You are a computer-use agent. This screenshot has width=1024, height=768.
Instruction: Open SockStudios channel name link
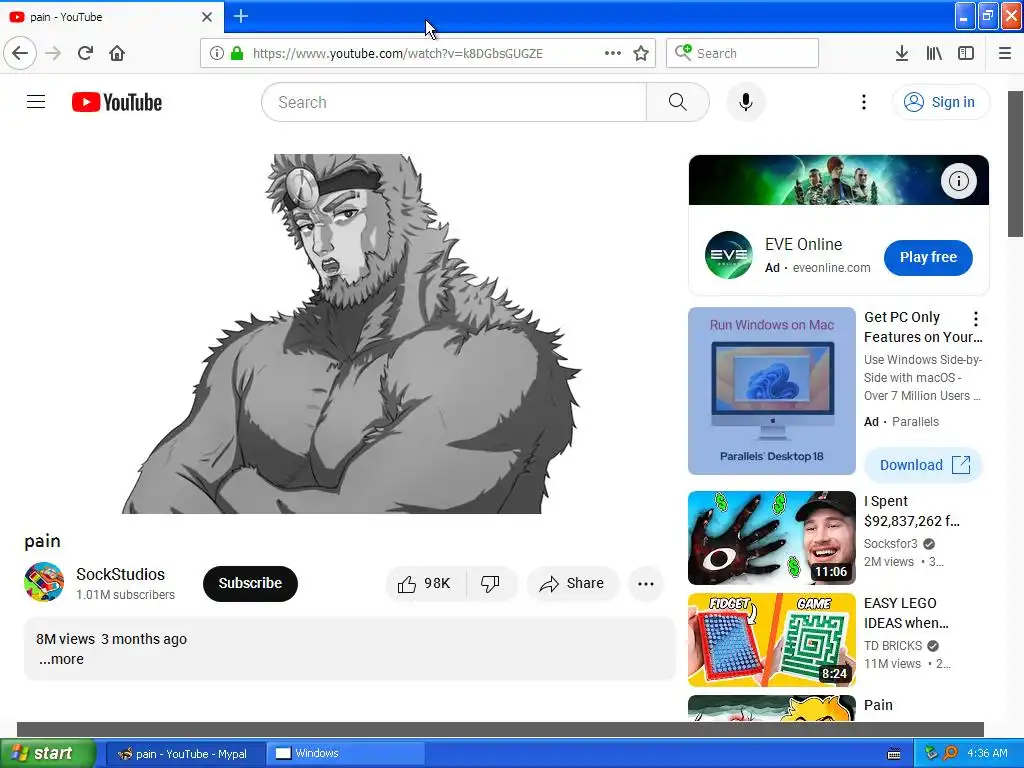pos(120,574)
